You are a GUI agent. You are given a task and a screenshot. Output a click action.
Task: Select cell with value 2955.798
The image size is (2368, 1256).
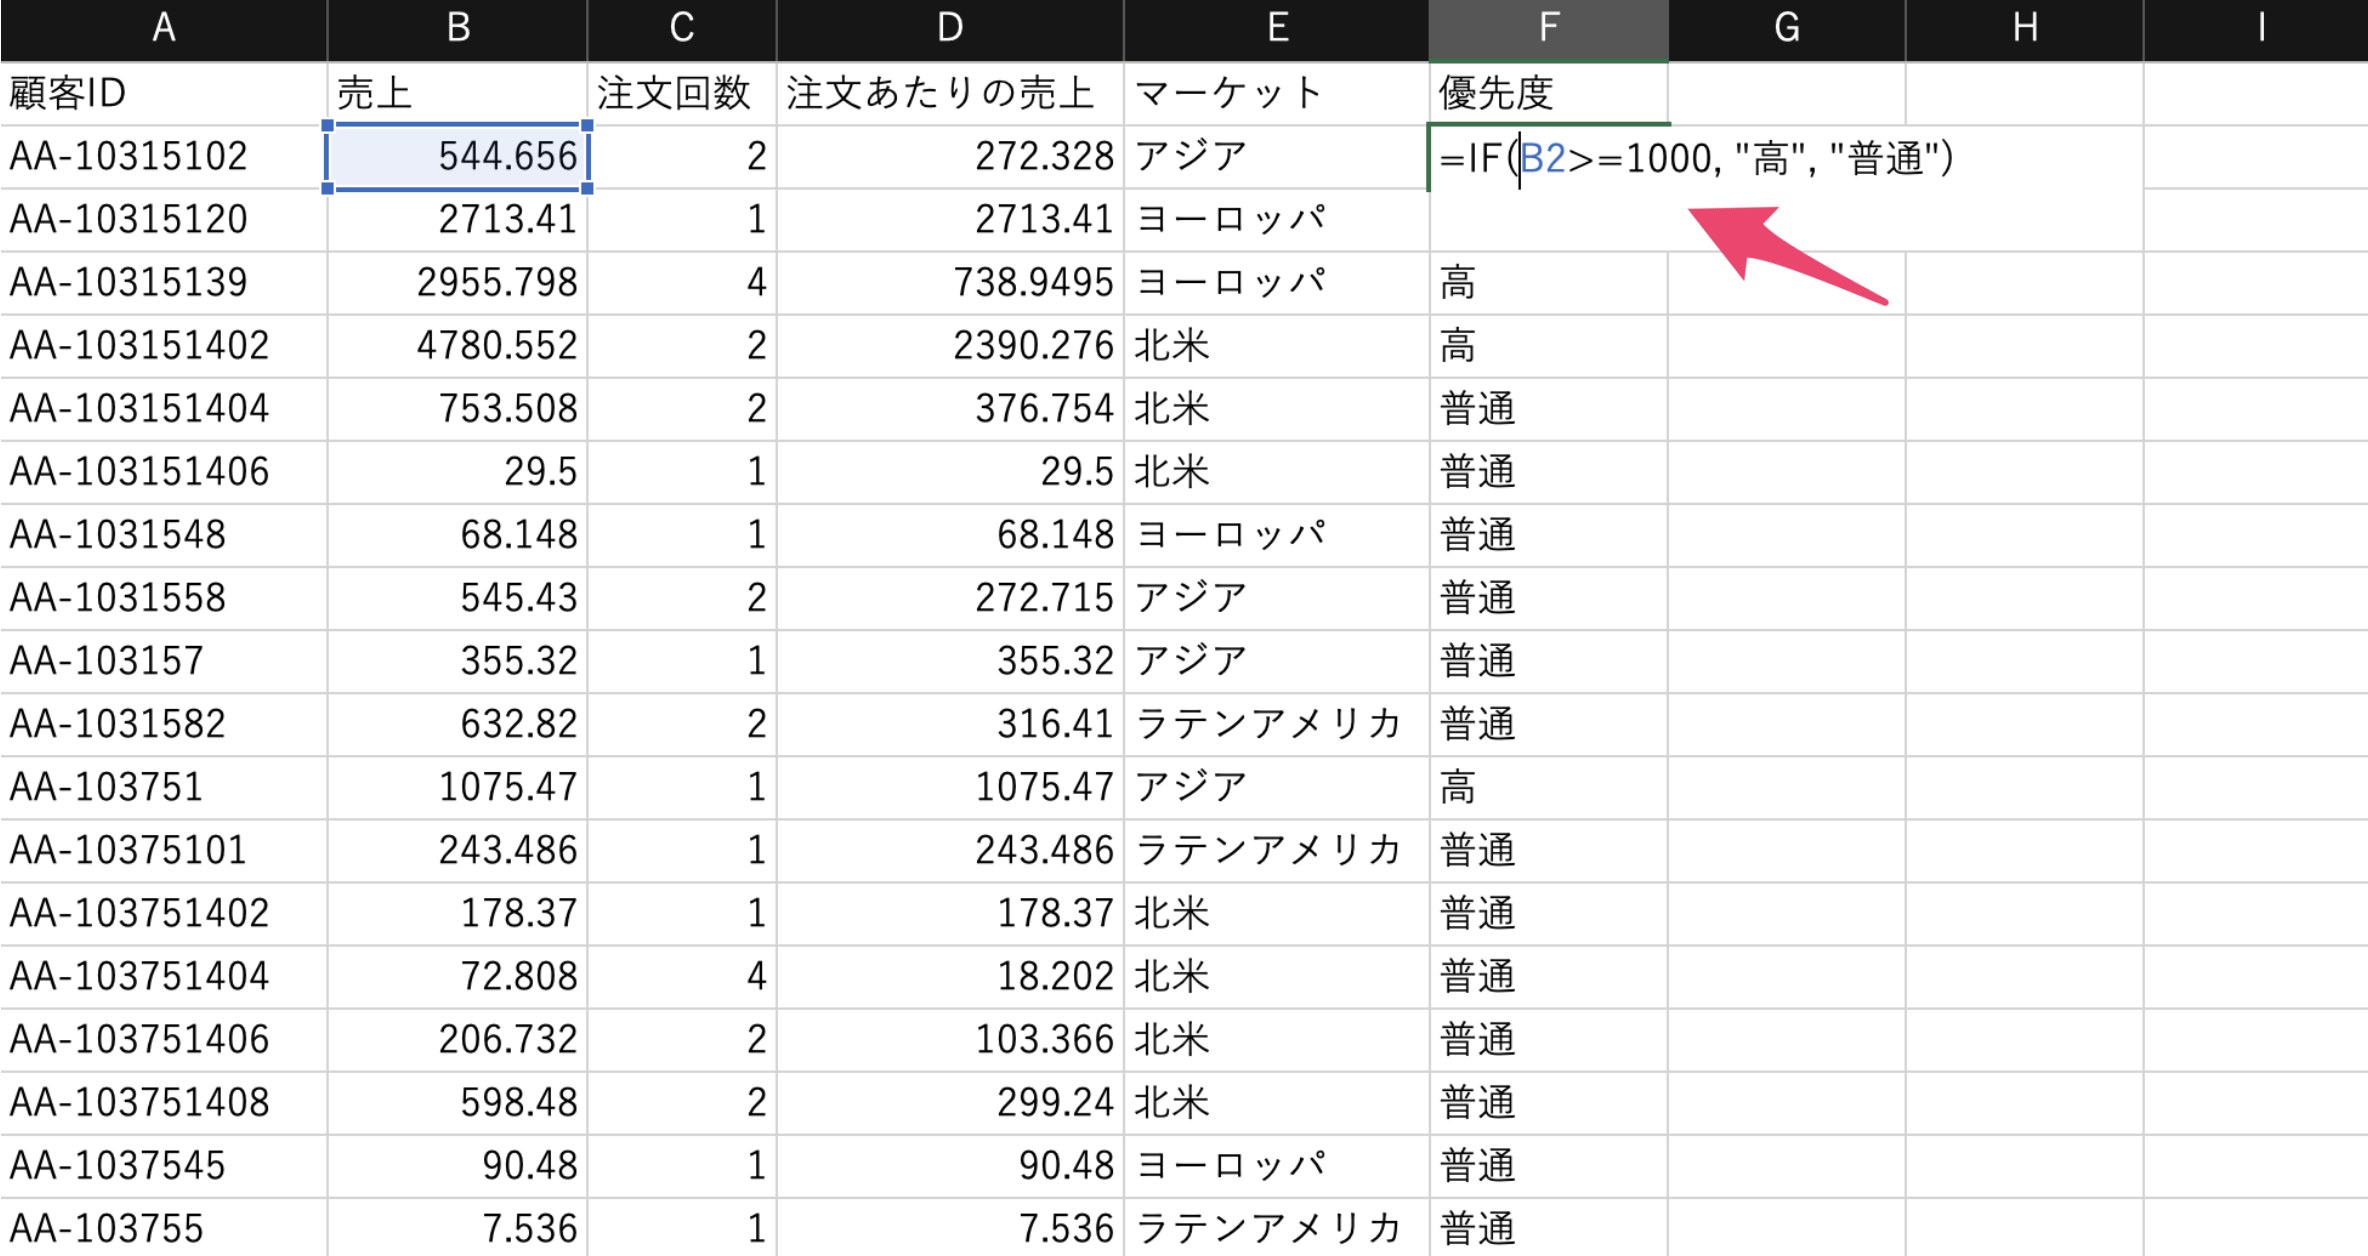click(x=458, y=283)
